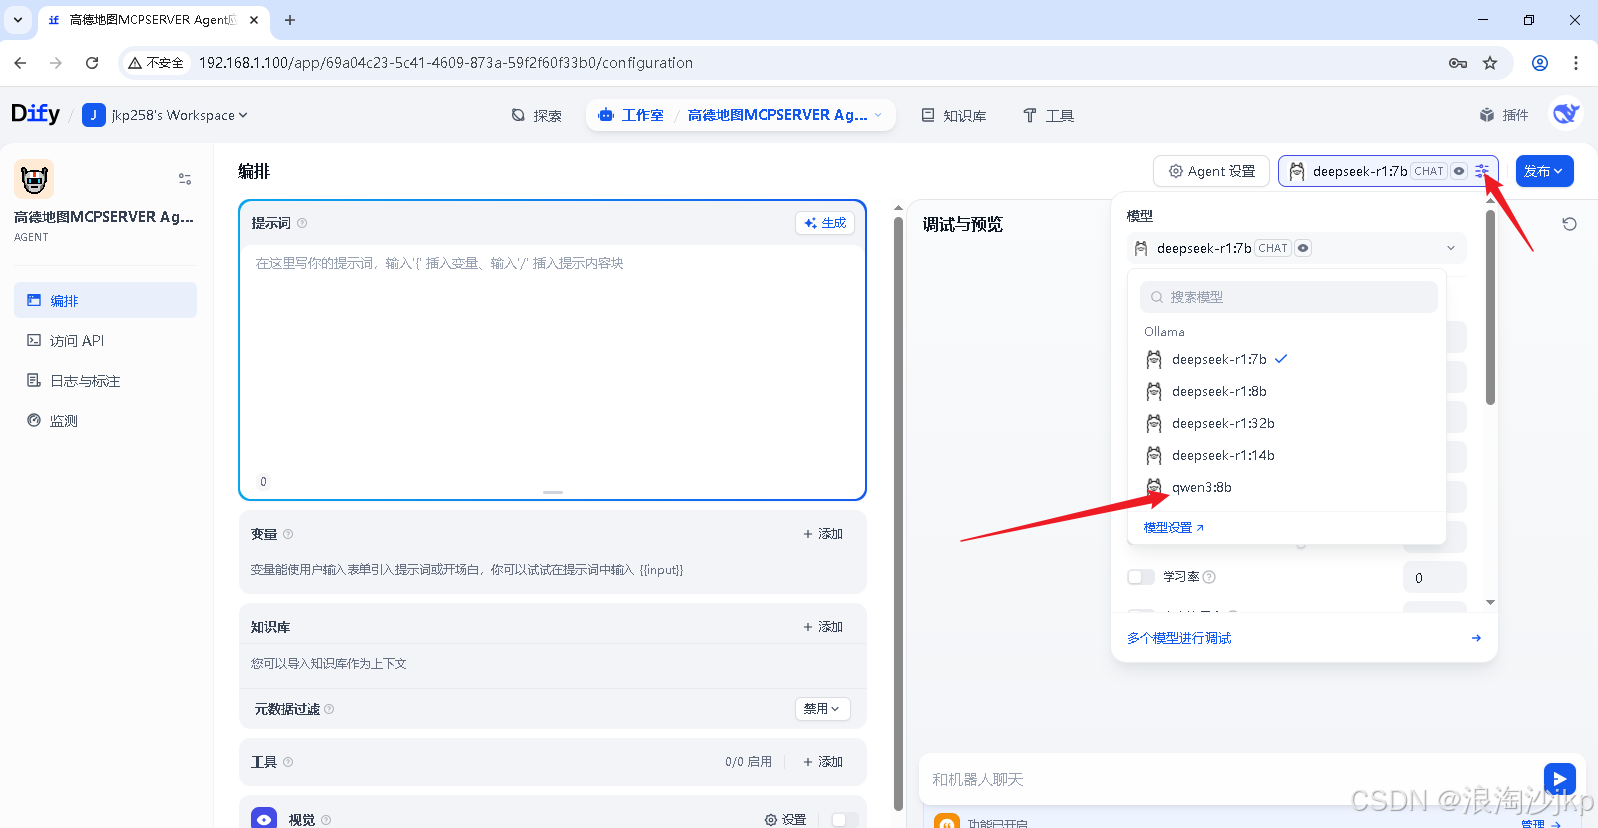Open the Studio tab

(x=631, y=115)
